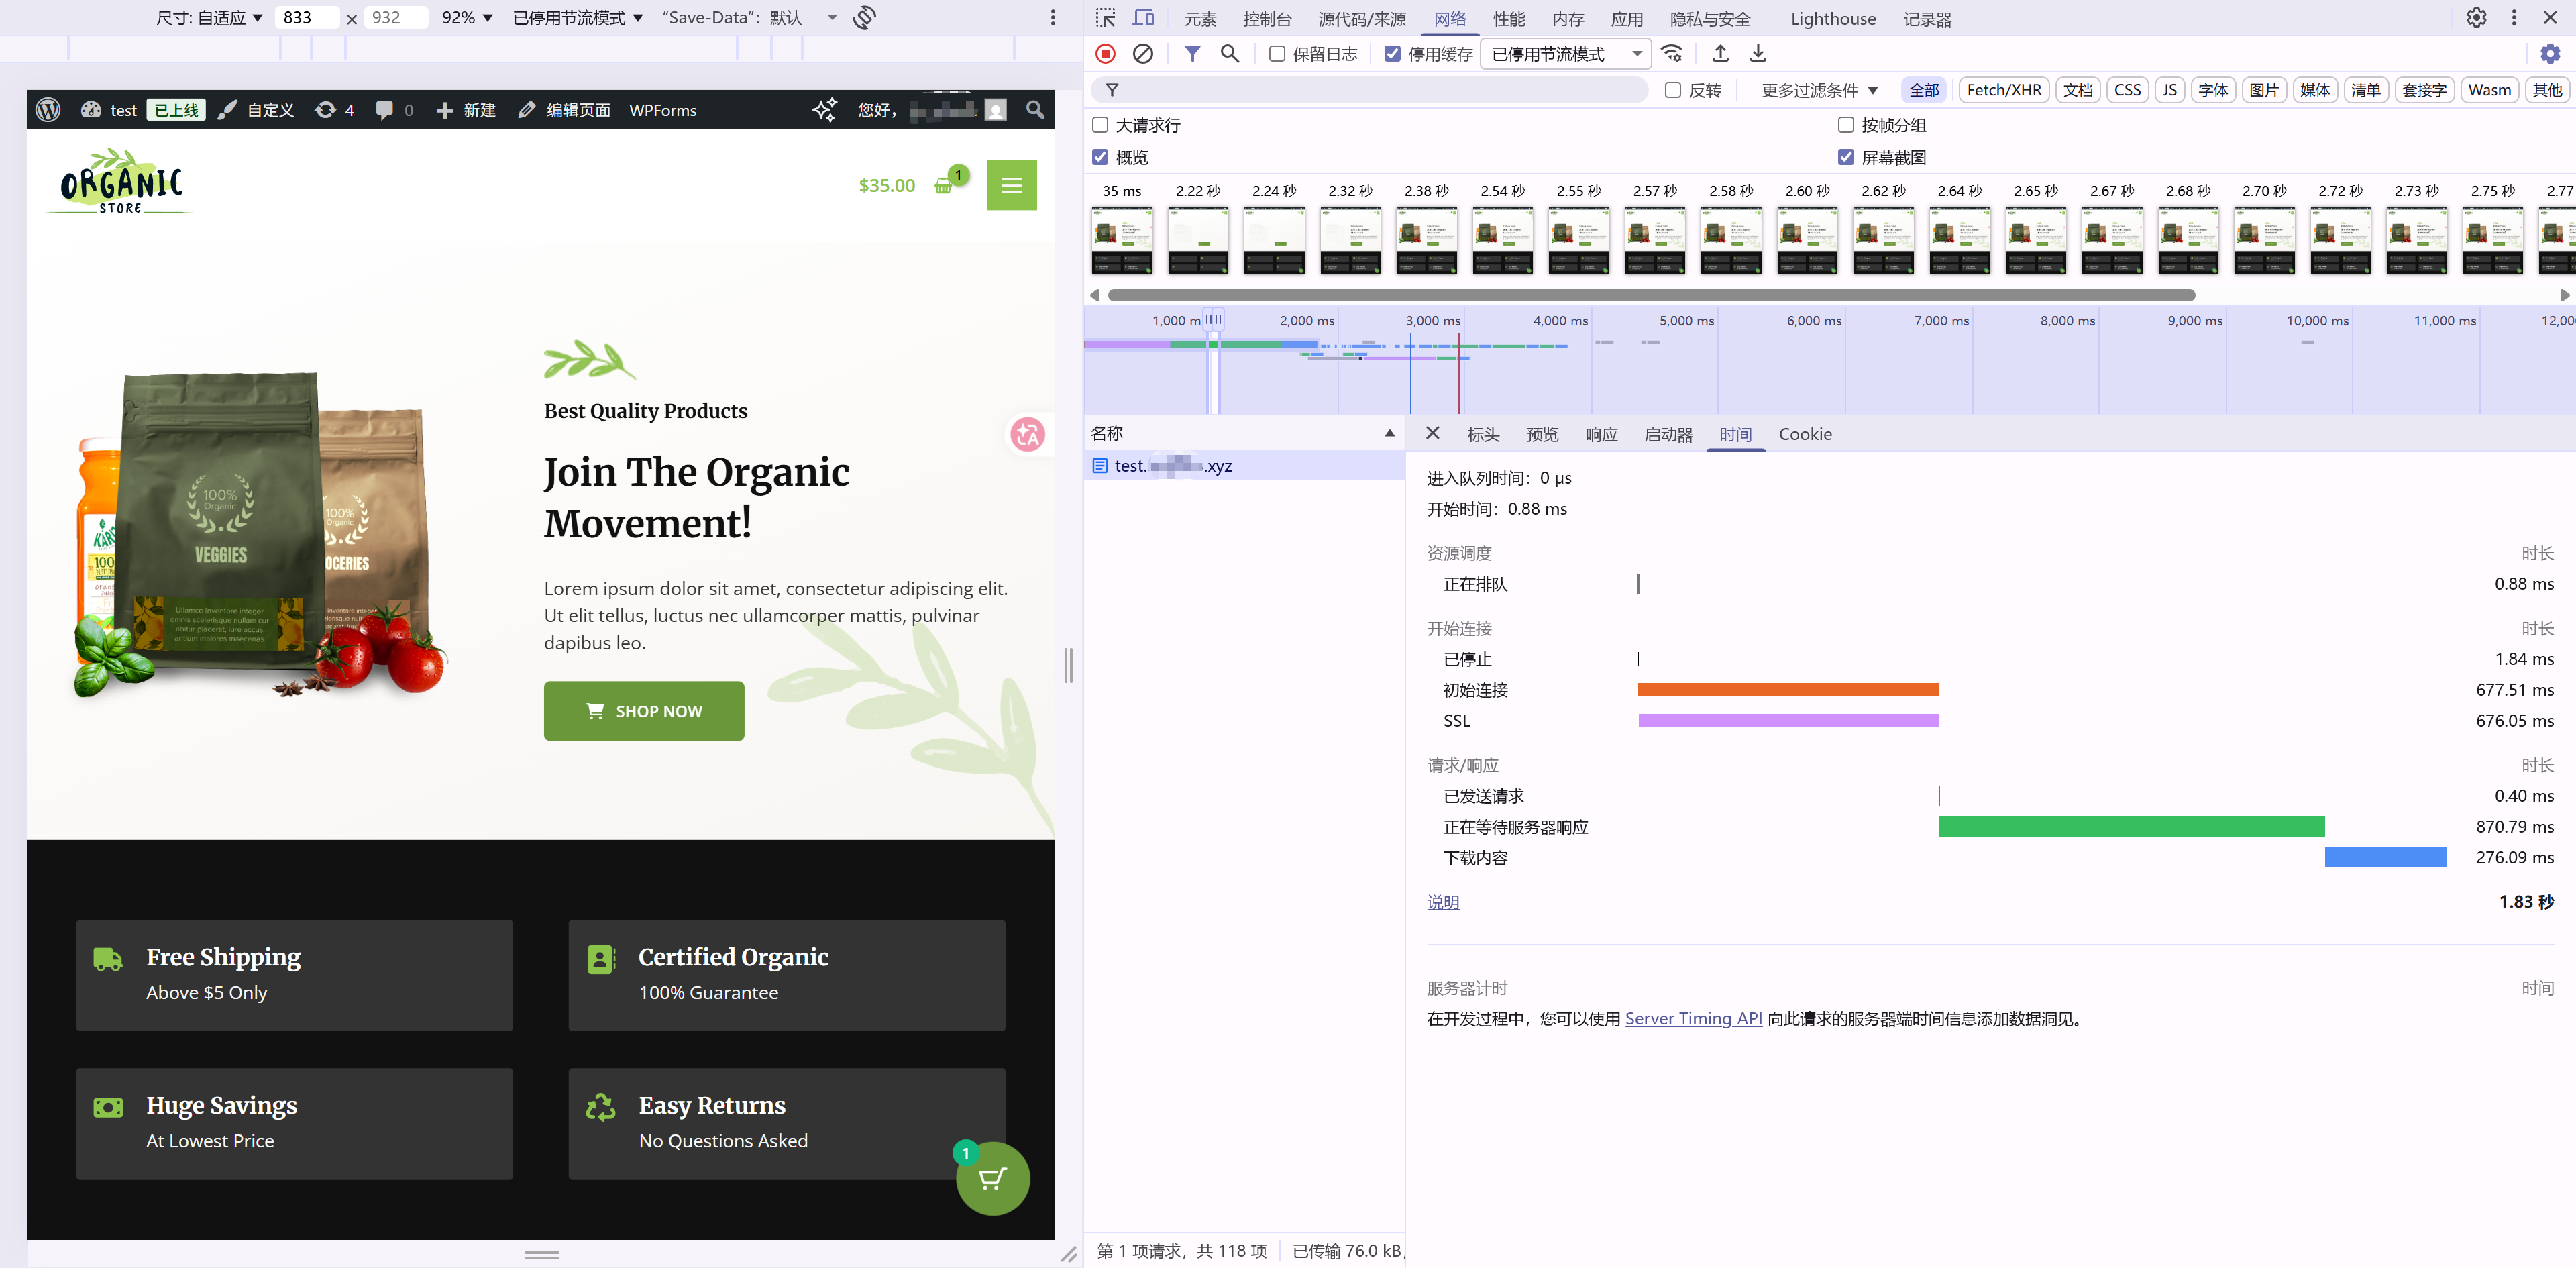Screen dimensions: 2576x1268
Task: Open network conditions wifi icon
Action: coord(1671,54)
